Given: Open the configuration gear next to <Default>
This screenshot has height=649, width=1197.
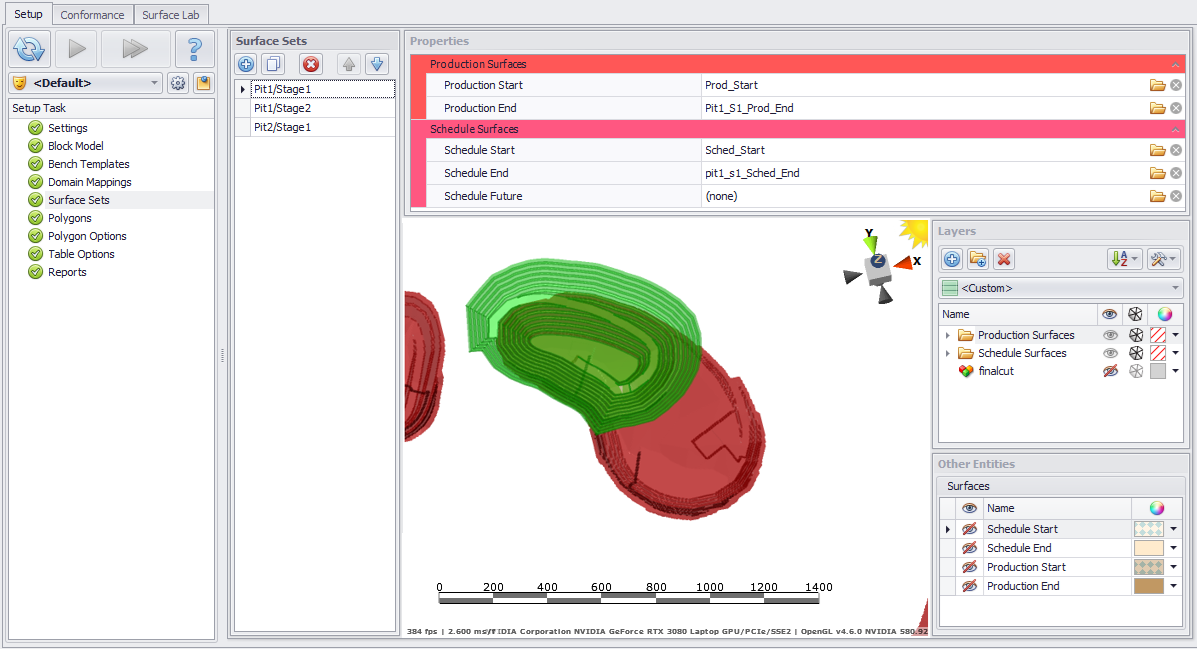Looking at the screenshot, I should [178, 83].
